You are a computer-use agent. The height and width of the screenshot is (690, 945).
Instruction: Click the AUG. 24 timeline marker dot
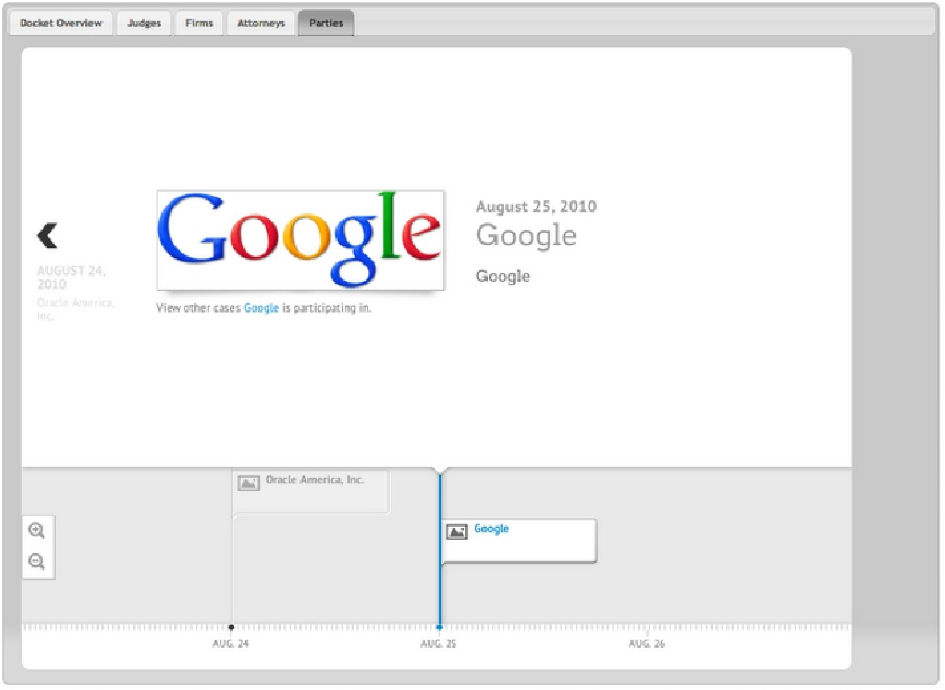pyautogui.click(x=231, y=627)
